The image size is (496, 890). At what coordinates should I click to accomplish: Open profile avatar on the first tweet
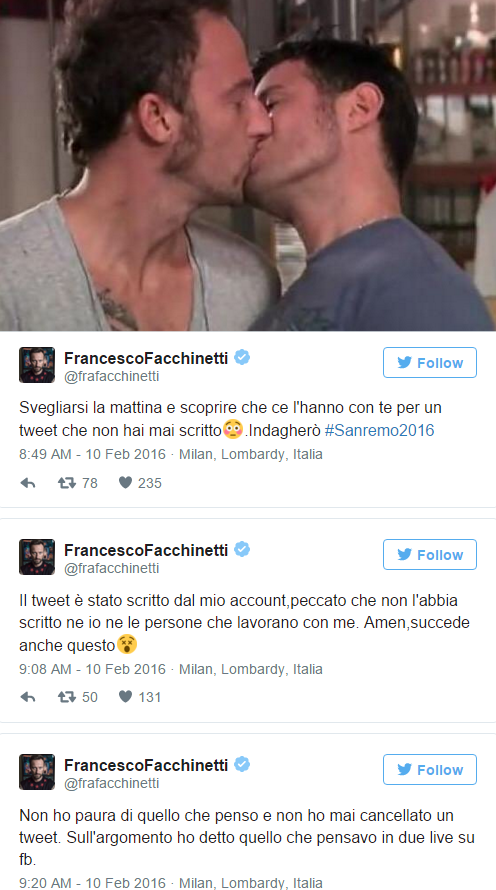tap(37, 365)
